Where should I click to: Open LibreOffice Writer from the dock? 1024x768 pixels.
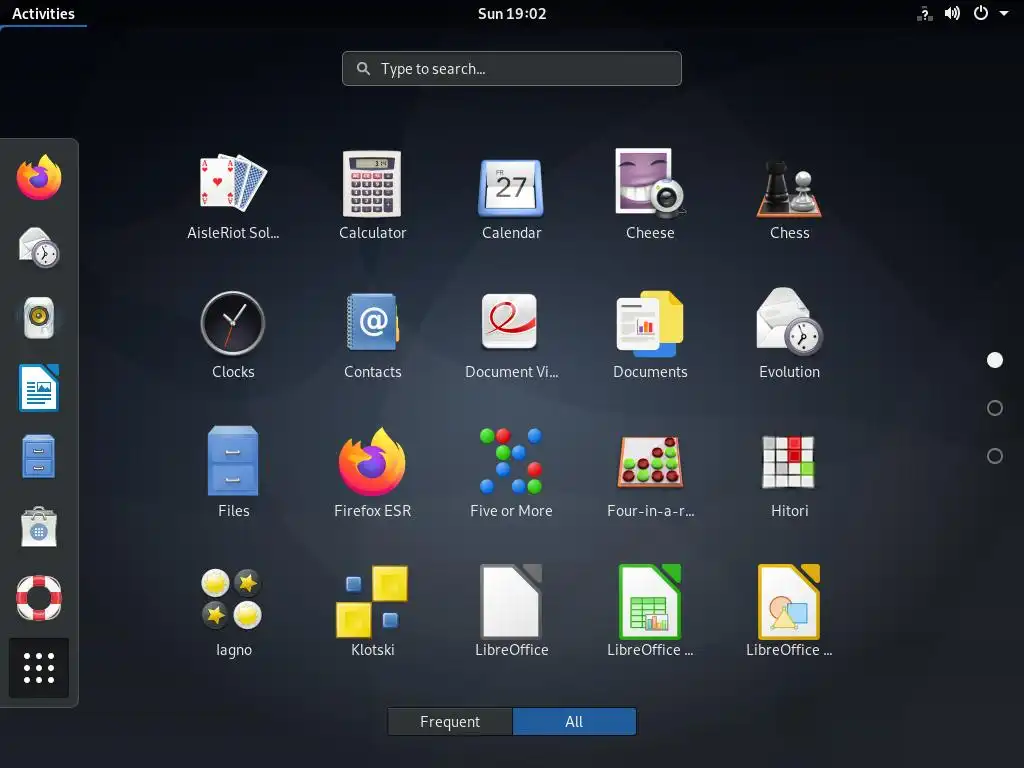pos(39,388)
